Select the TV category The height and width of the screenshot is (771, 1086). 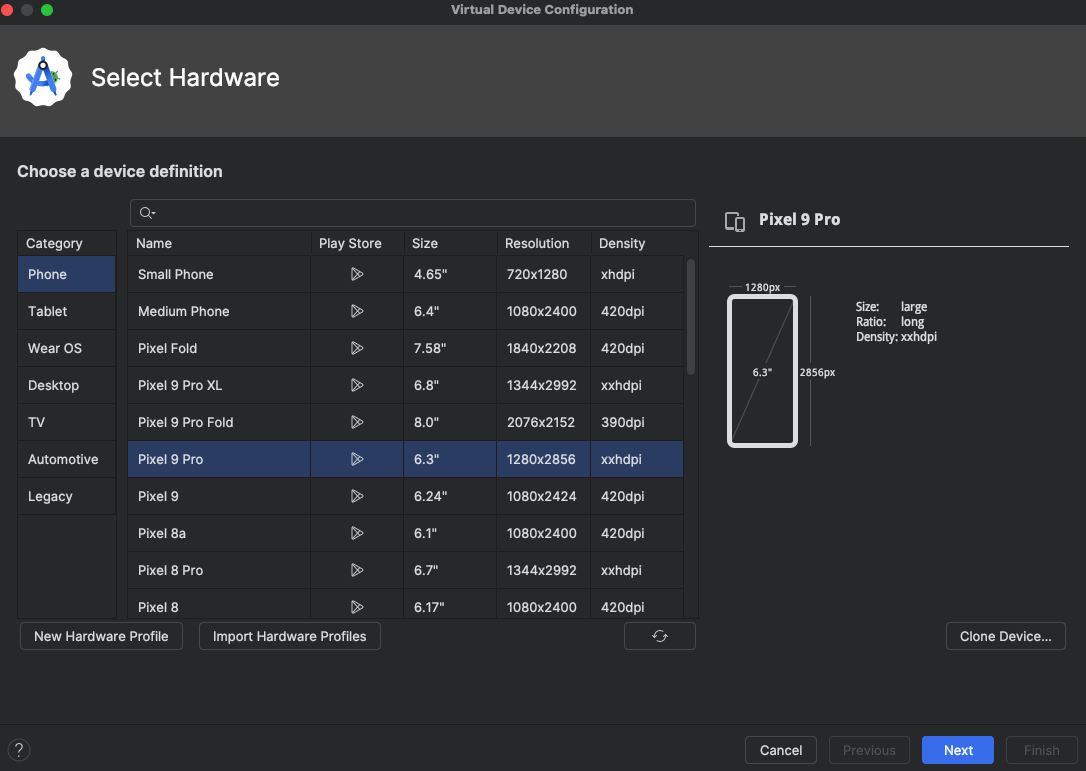66,422
